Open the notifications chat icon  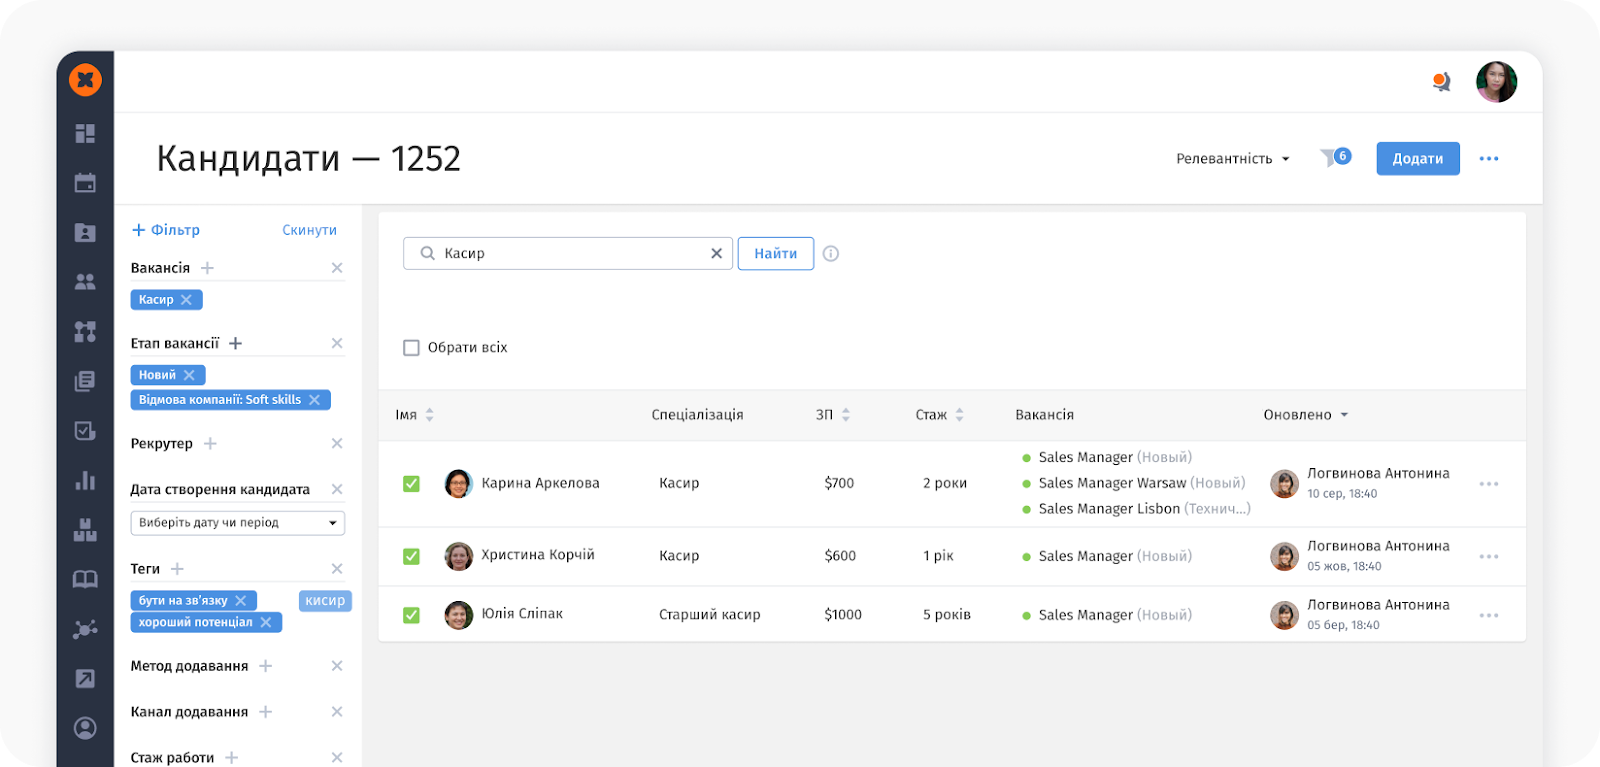pos(1441,82)
